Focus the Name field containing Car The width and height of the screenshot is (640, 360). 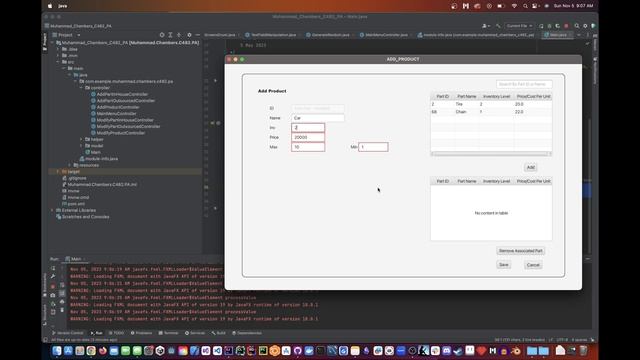pyautogui.click(x=318, y=118)
